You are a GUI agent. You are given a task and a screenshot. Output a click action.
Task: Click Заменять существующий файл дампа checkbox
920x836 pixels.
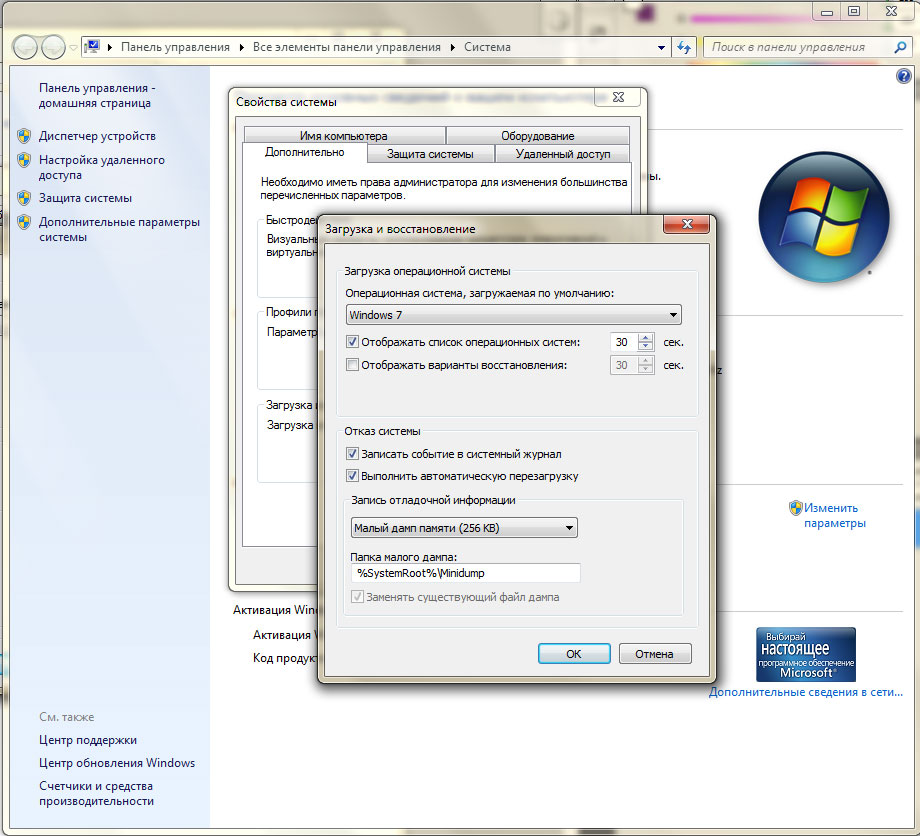click(357, 597)
